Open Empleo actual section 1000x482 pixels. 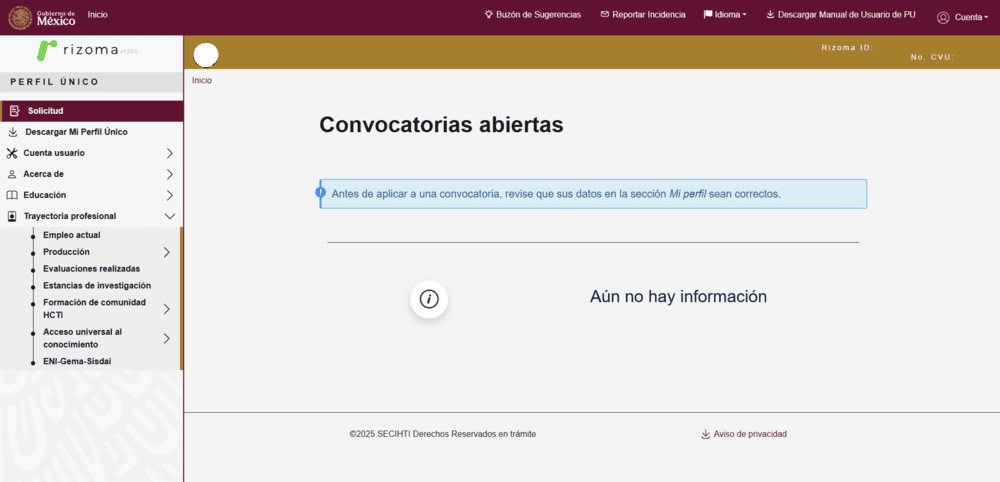click(71, 235)
